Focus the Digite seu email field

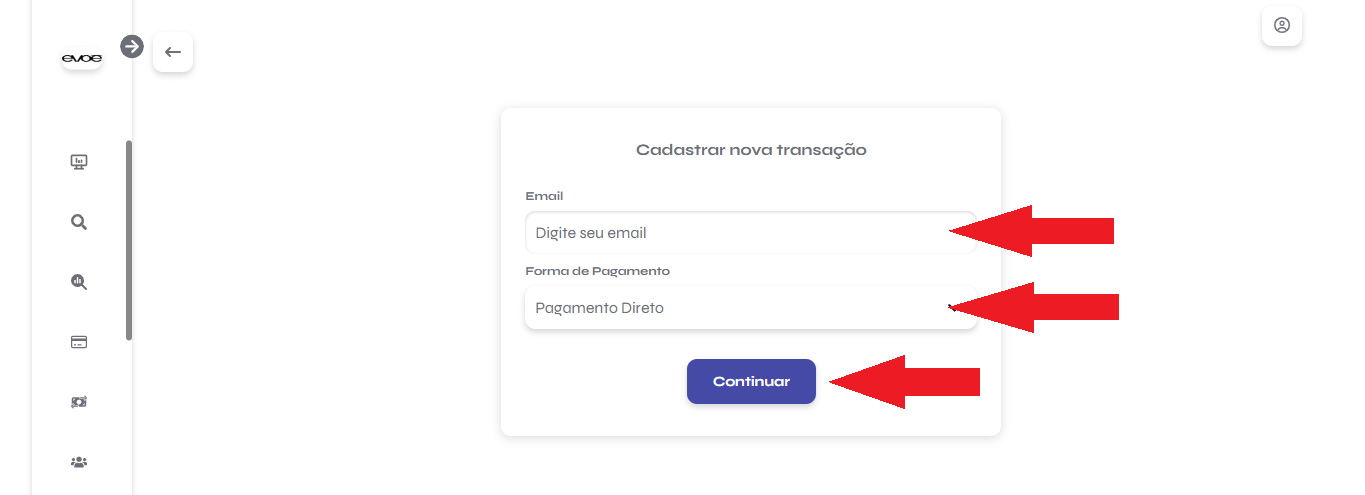[750, 233]
